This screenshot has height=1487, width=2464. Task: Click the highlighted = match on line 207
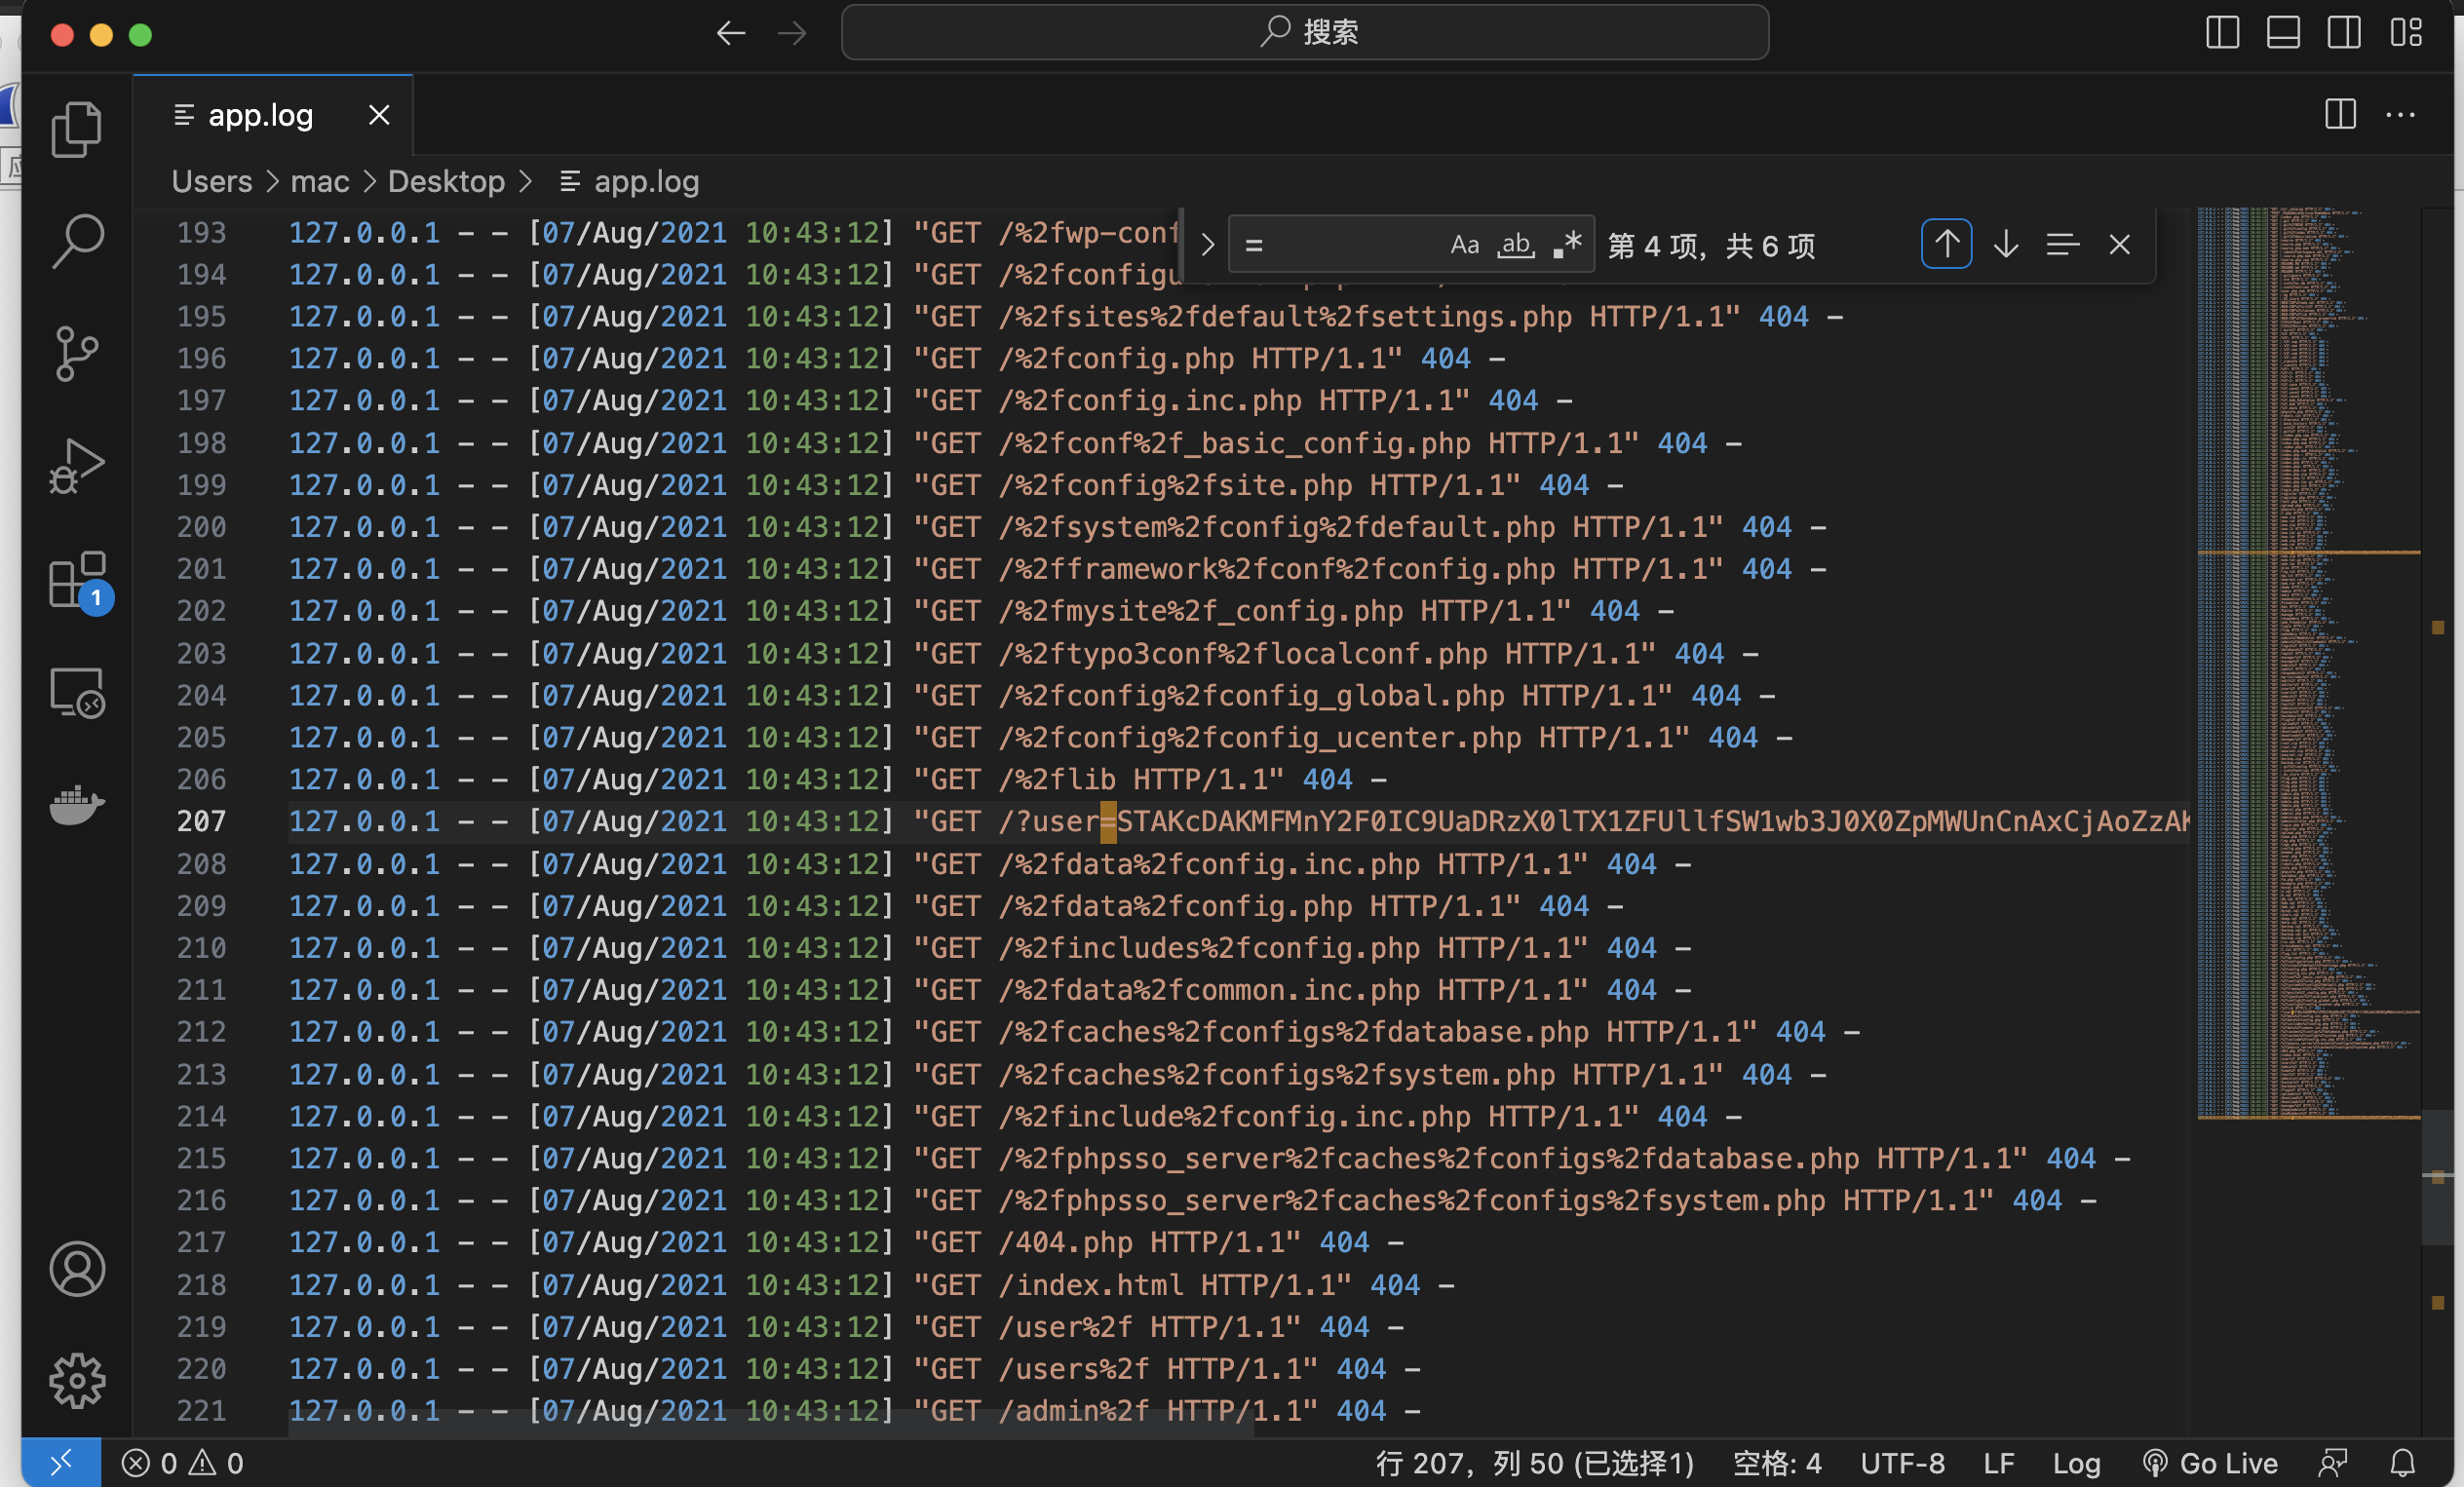tap(1108, 822)
